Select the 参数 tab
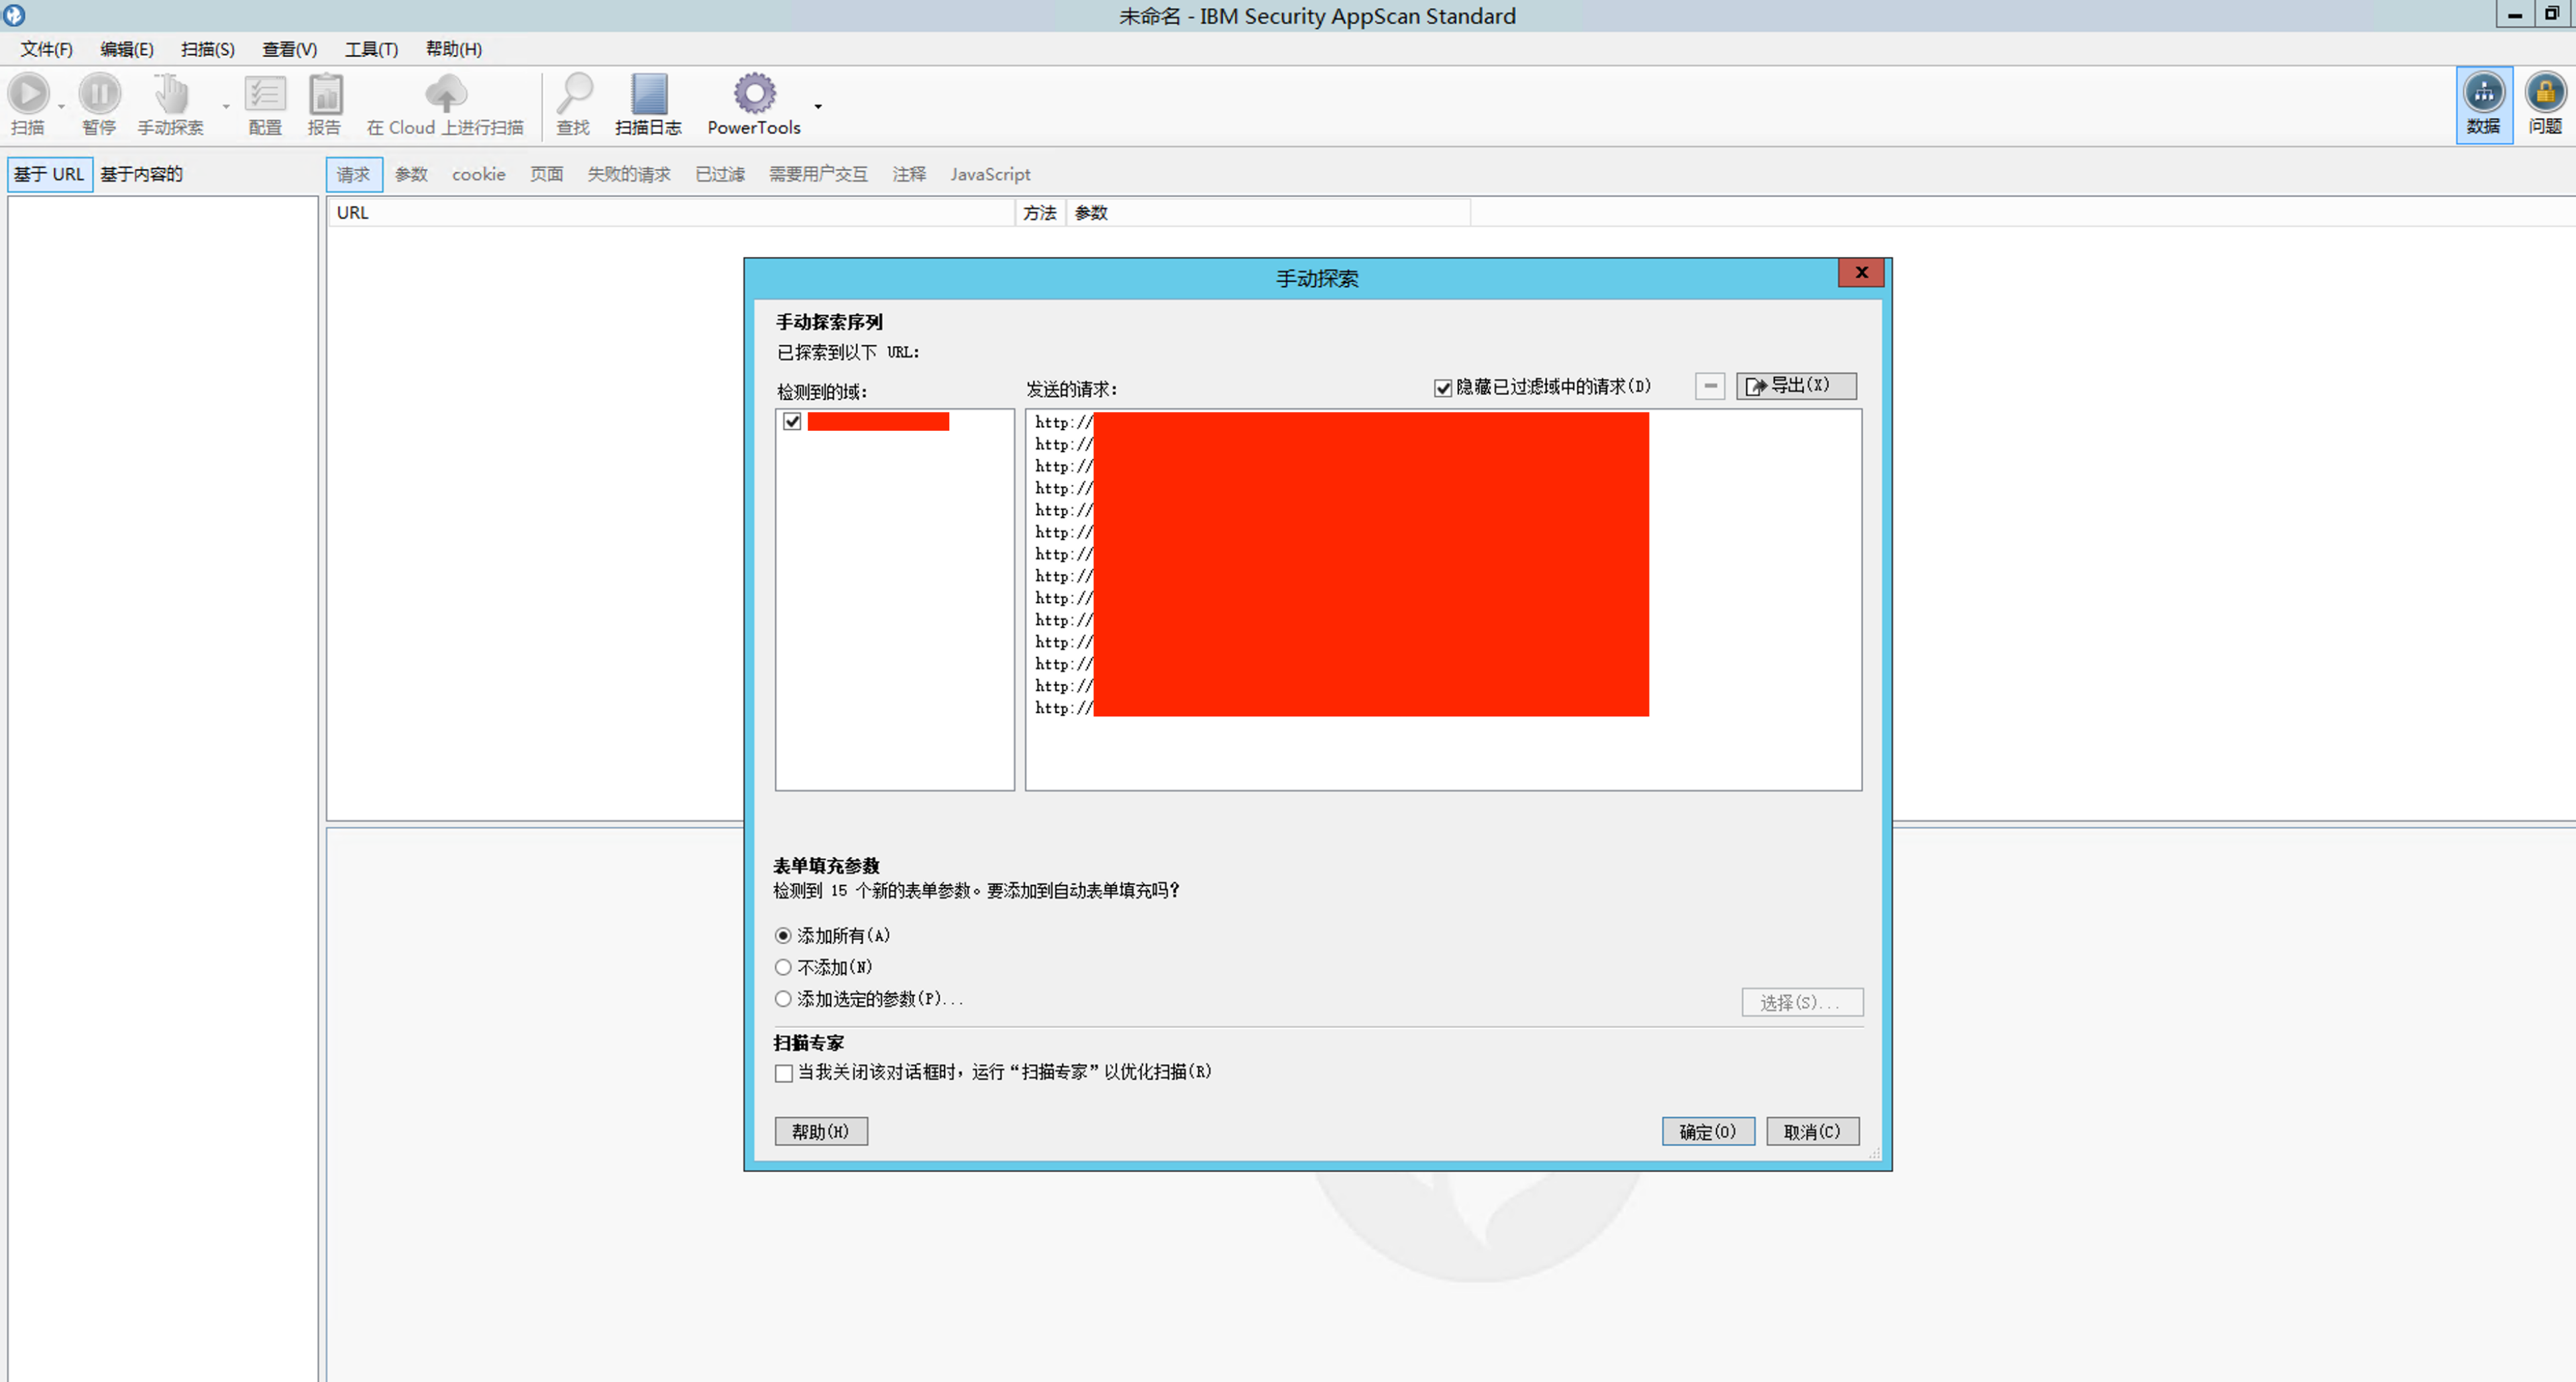 tap(411, 174)
